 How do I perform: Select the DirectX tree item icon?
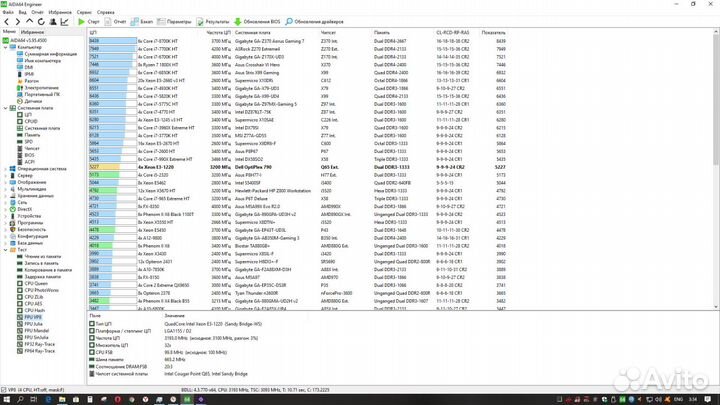click(x=13, y=209)
